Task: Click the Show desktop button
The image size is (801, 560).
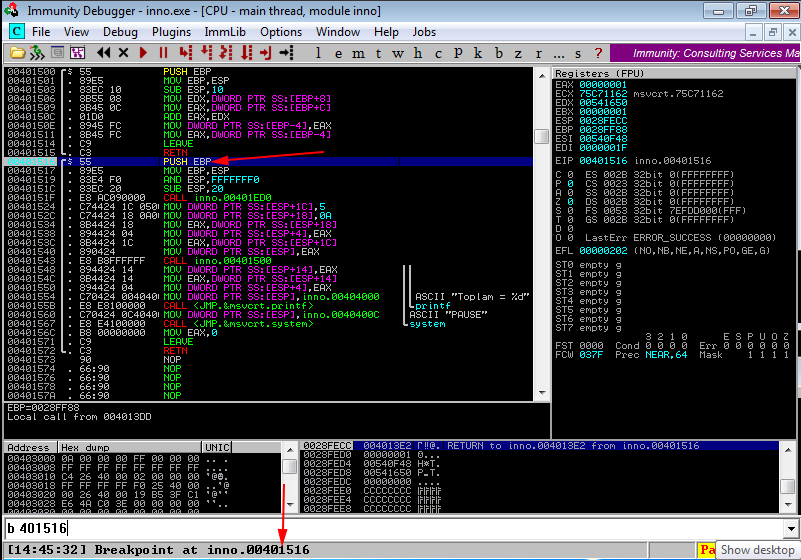Action: pyautogui.click(x=757, y=550)
